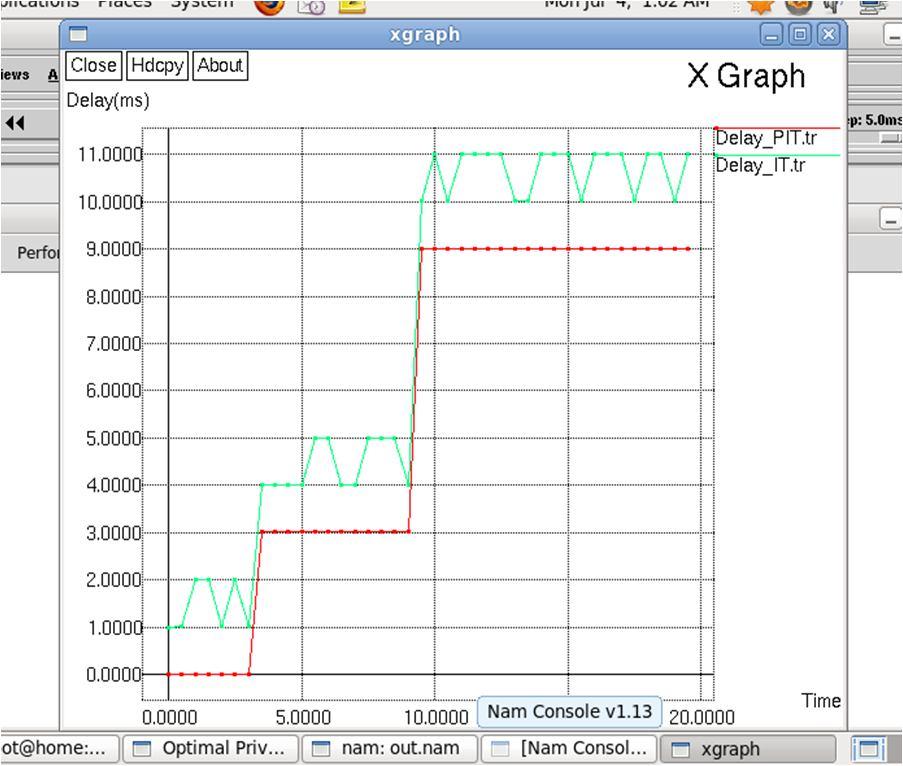Click the workspace switcher in bottom panel
Image resolution: width=903 pixels, height=766 pixels.
pos(870,749)
